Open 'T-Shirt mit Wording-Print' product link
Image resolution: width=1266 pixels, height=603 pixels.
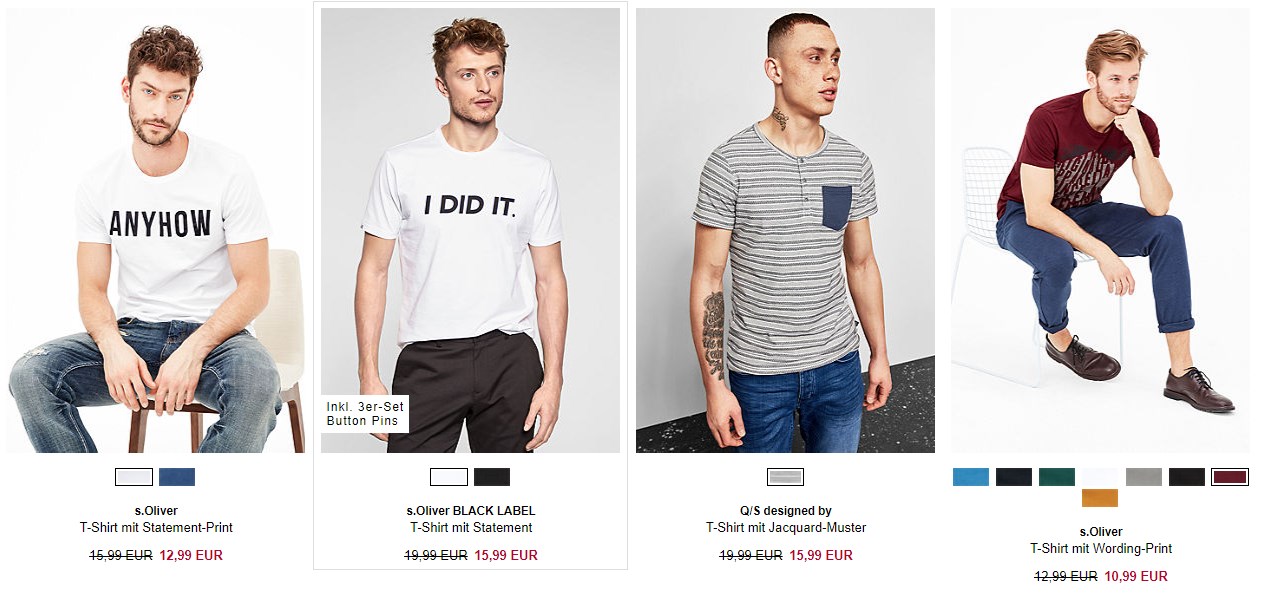(1101, 548)
